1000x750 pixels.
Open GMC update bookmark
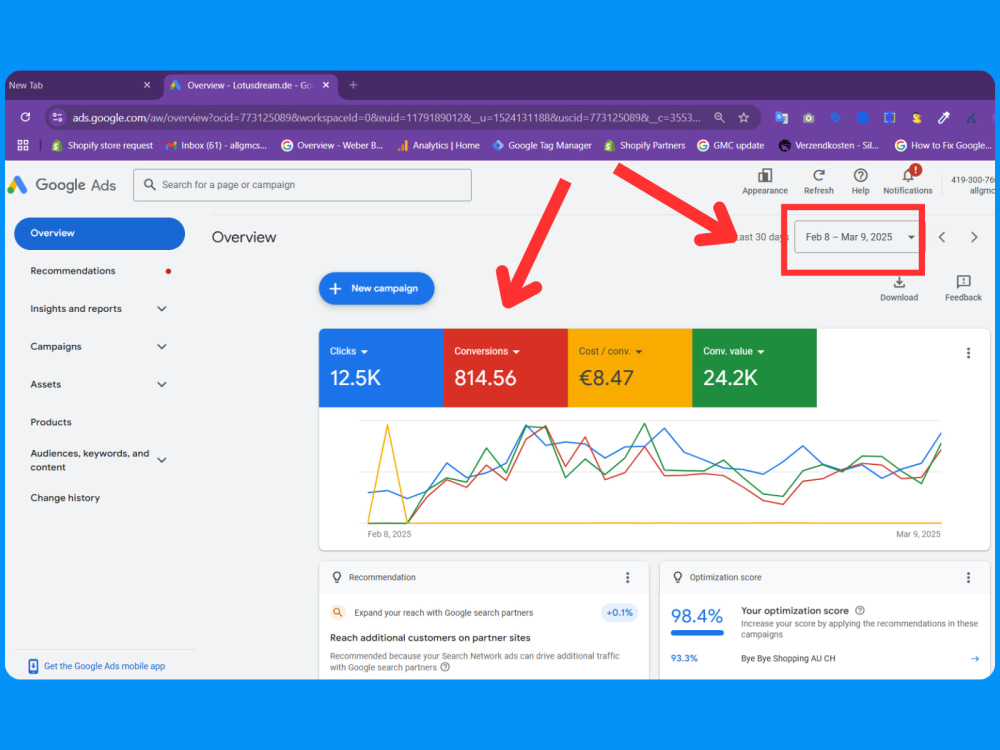tap(731, 145)
